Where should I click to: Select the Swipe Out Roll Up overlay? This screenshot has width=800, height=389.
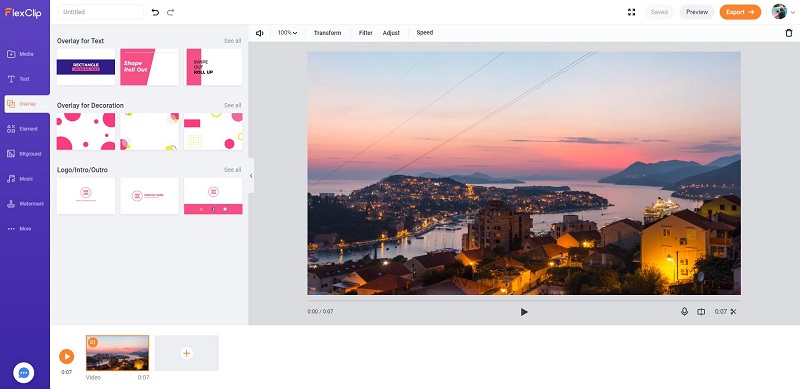(x=213, y=67)
